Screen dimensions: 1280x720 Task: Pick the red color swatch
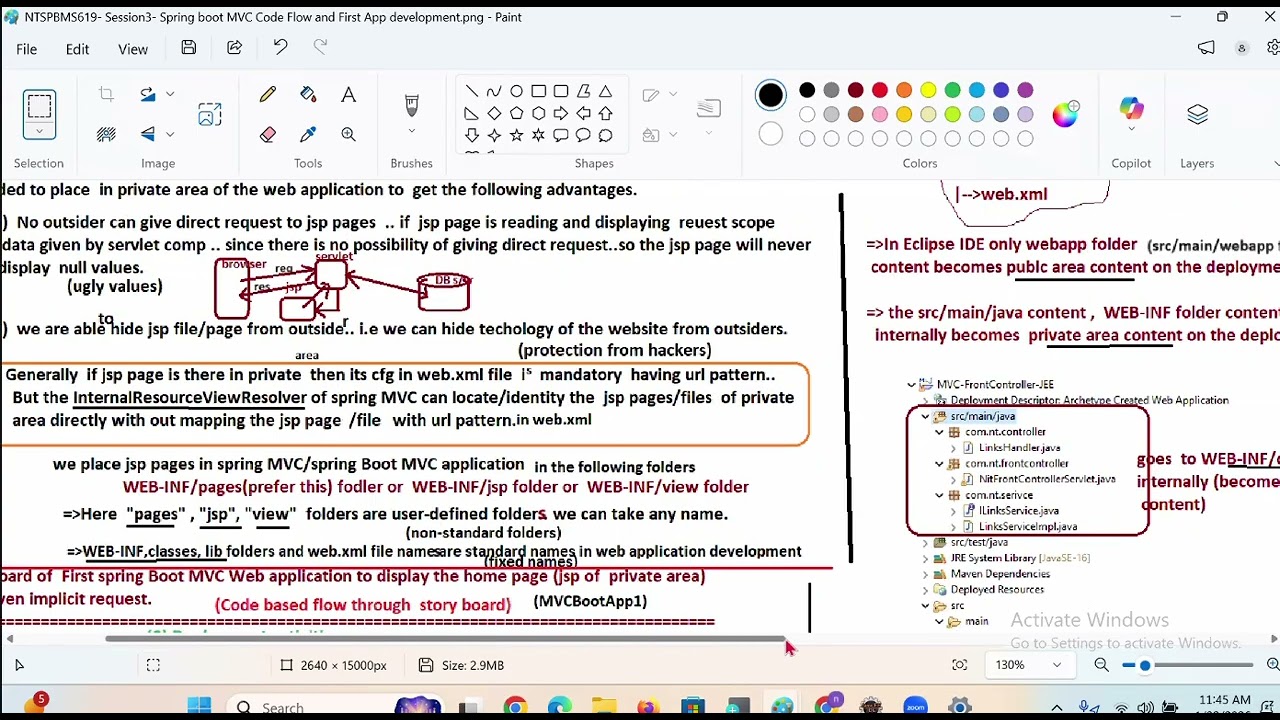(x=880, y=90)
